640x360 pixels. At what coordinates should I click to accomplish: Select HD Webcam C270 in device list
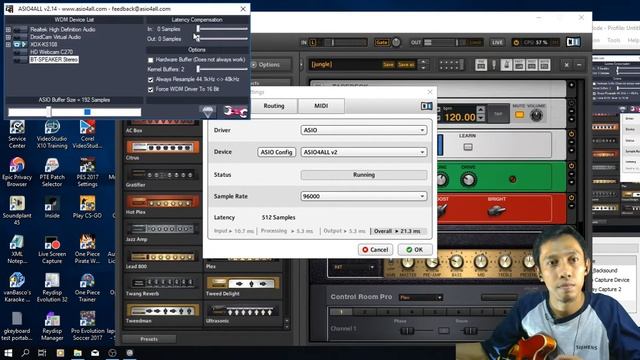coord(51,52)
